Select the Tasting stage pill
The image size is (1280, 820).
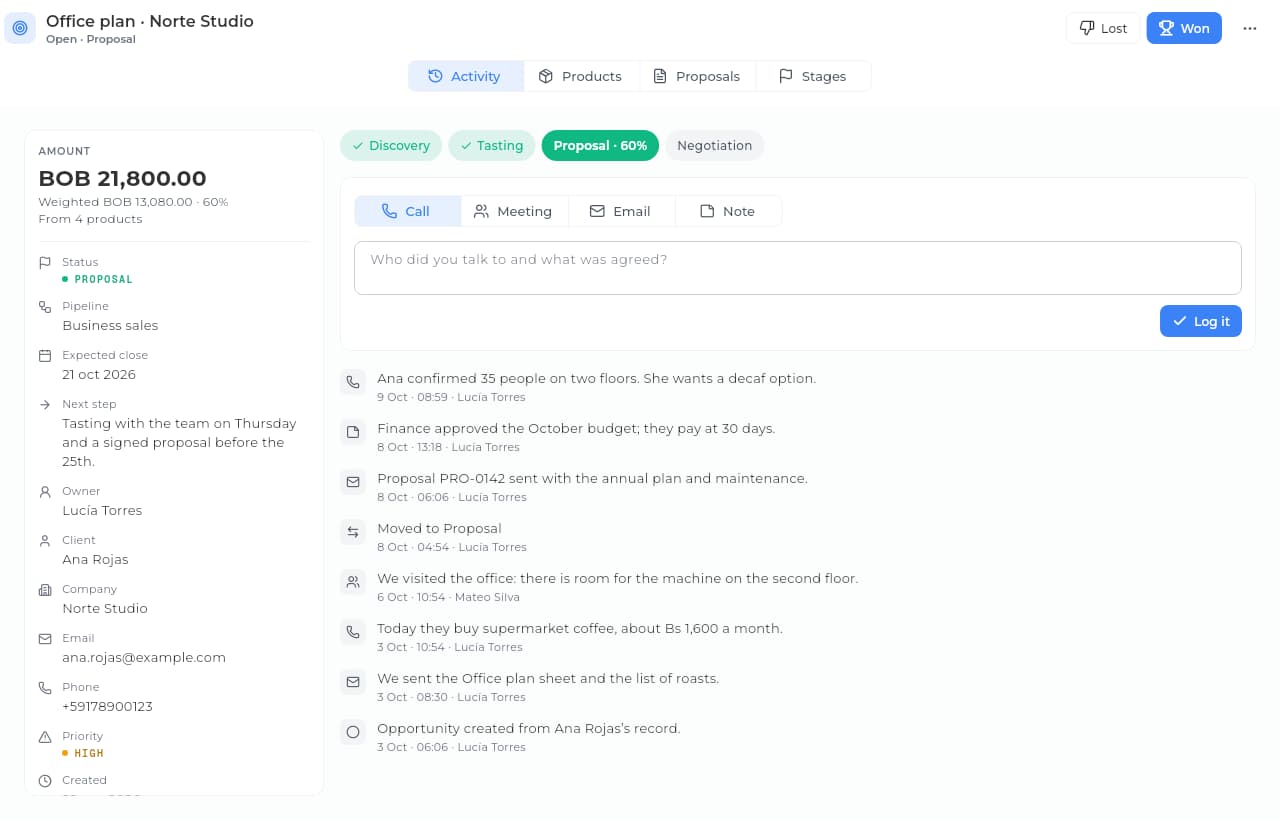pos(491,146)
